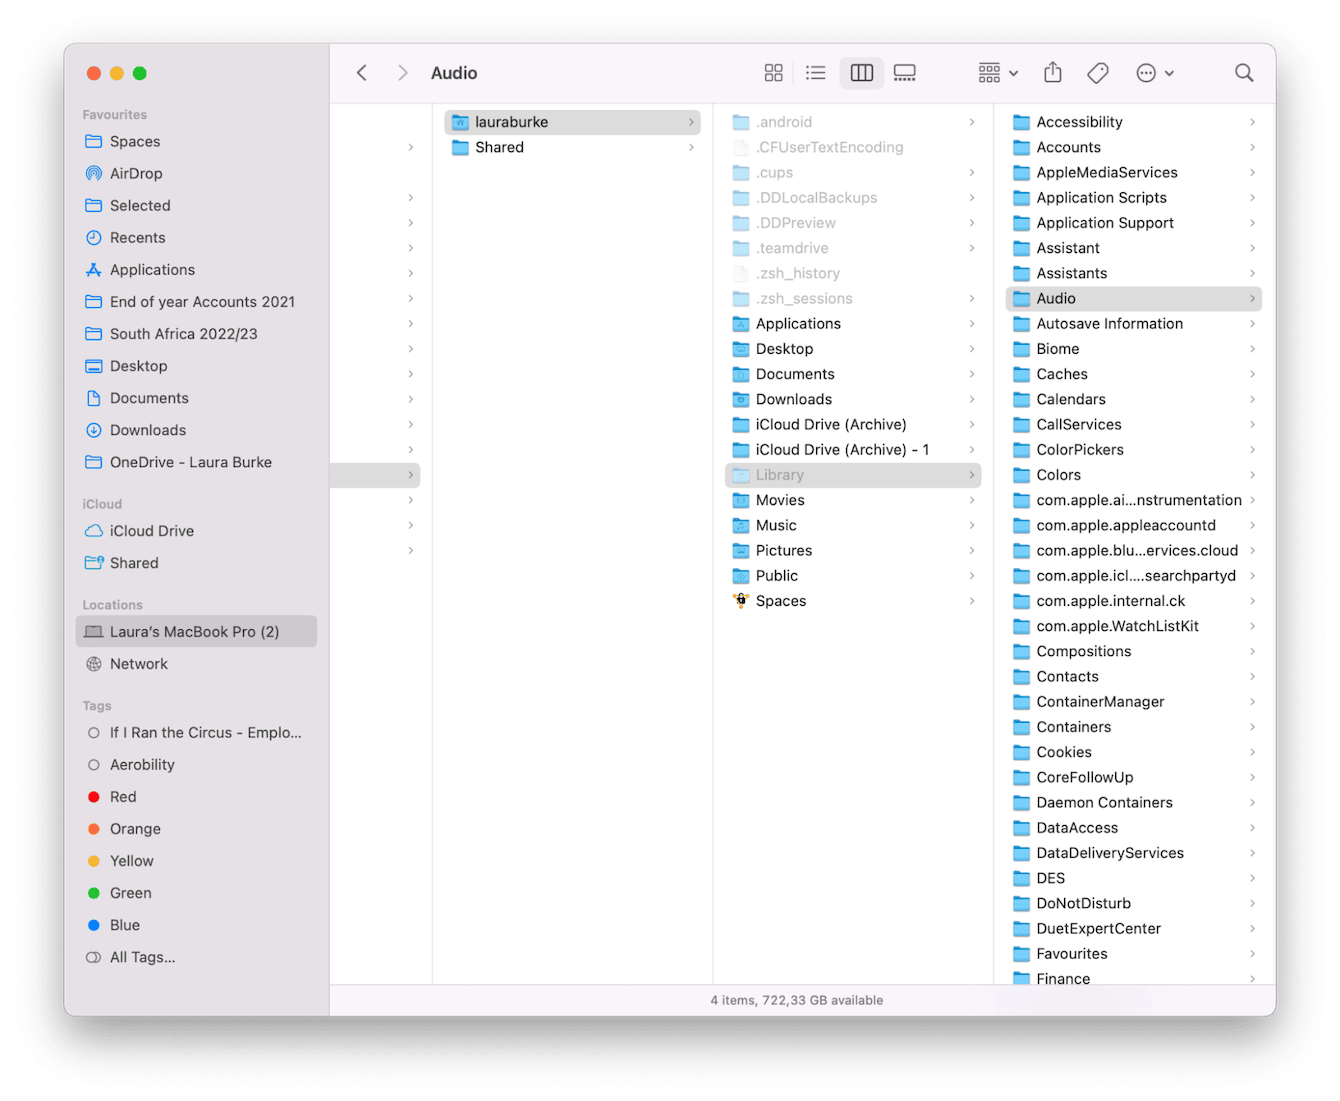Viewport: 1340px width, 1101px height.
Task: Switch to gallery view
Action: [x=905, y=73]
